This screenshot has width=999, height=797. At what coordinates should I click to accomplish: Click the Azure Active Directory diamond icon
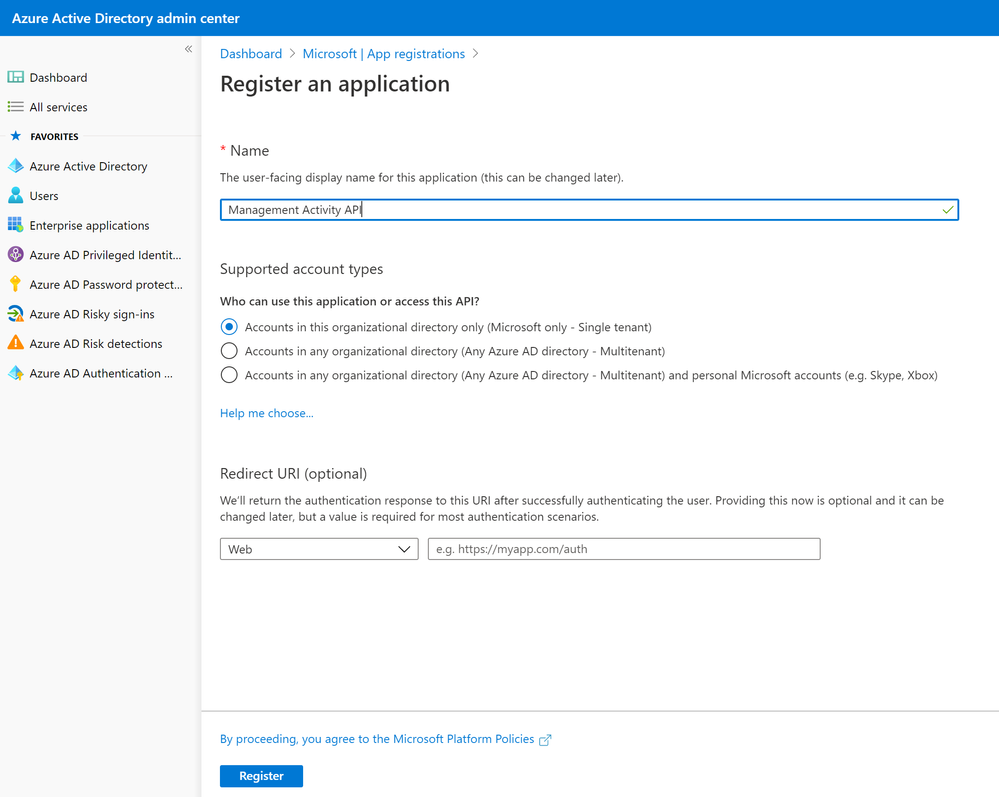click(x=15, y=166)
